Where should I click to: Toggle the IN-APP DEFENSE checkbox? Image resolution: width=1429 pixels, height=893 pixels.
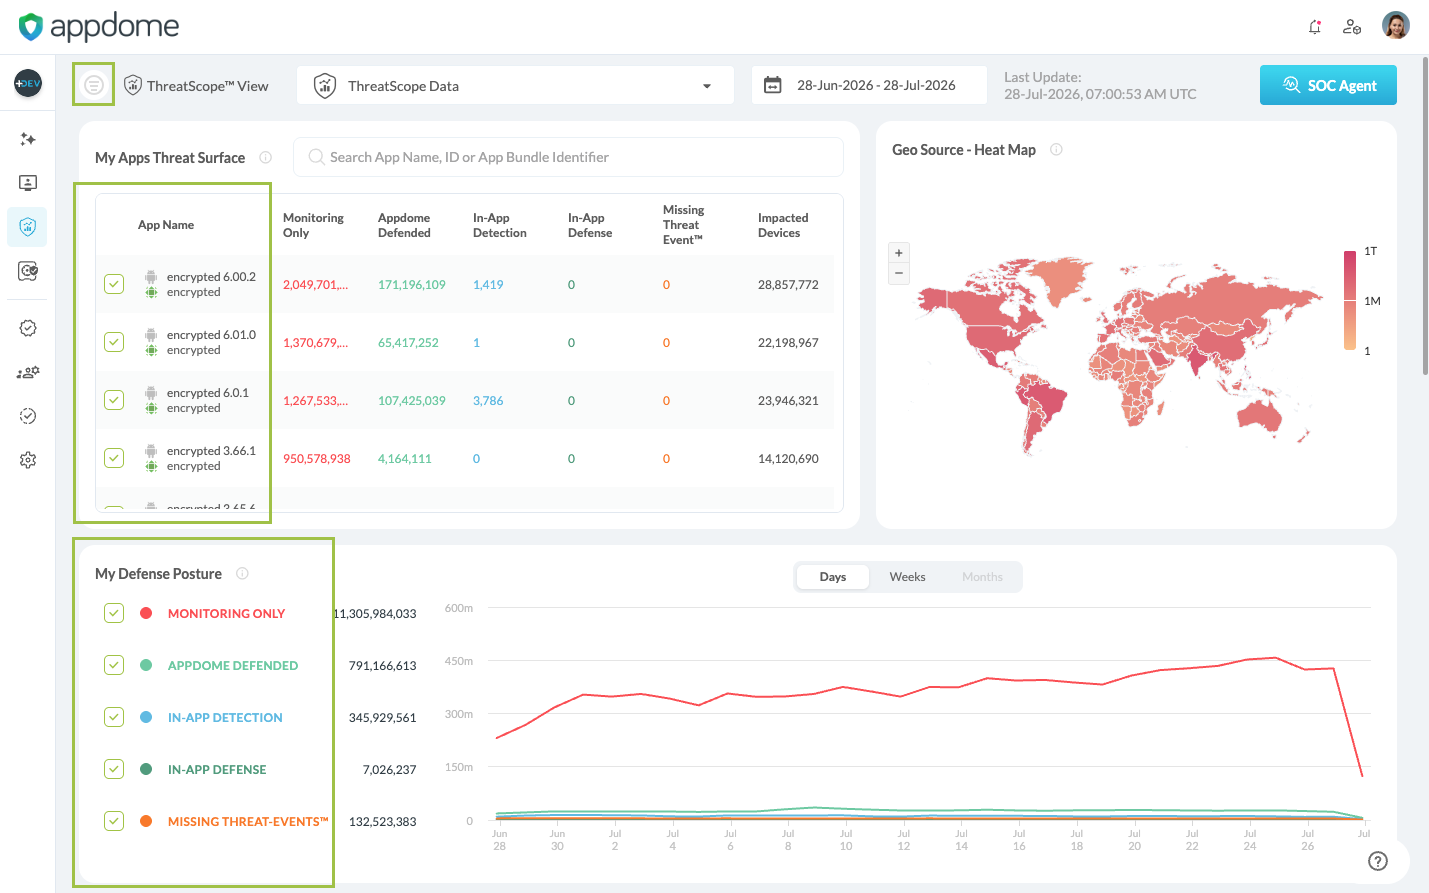(x=114, y=769)
